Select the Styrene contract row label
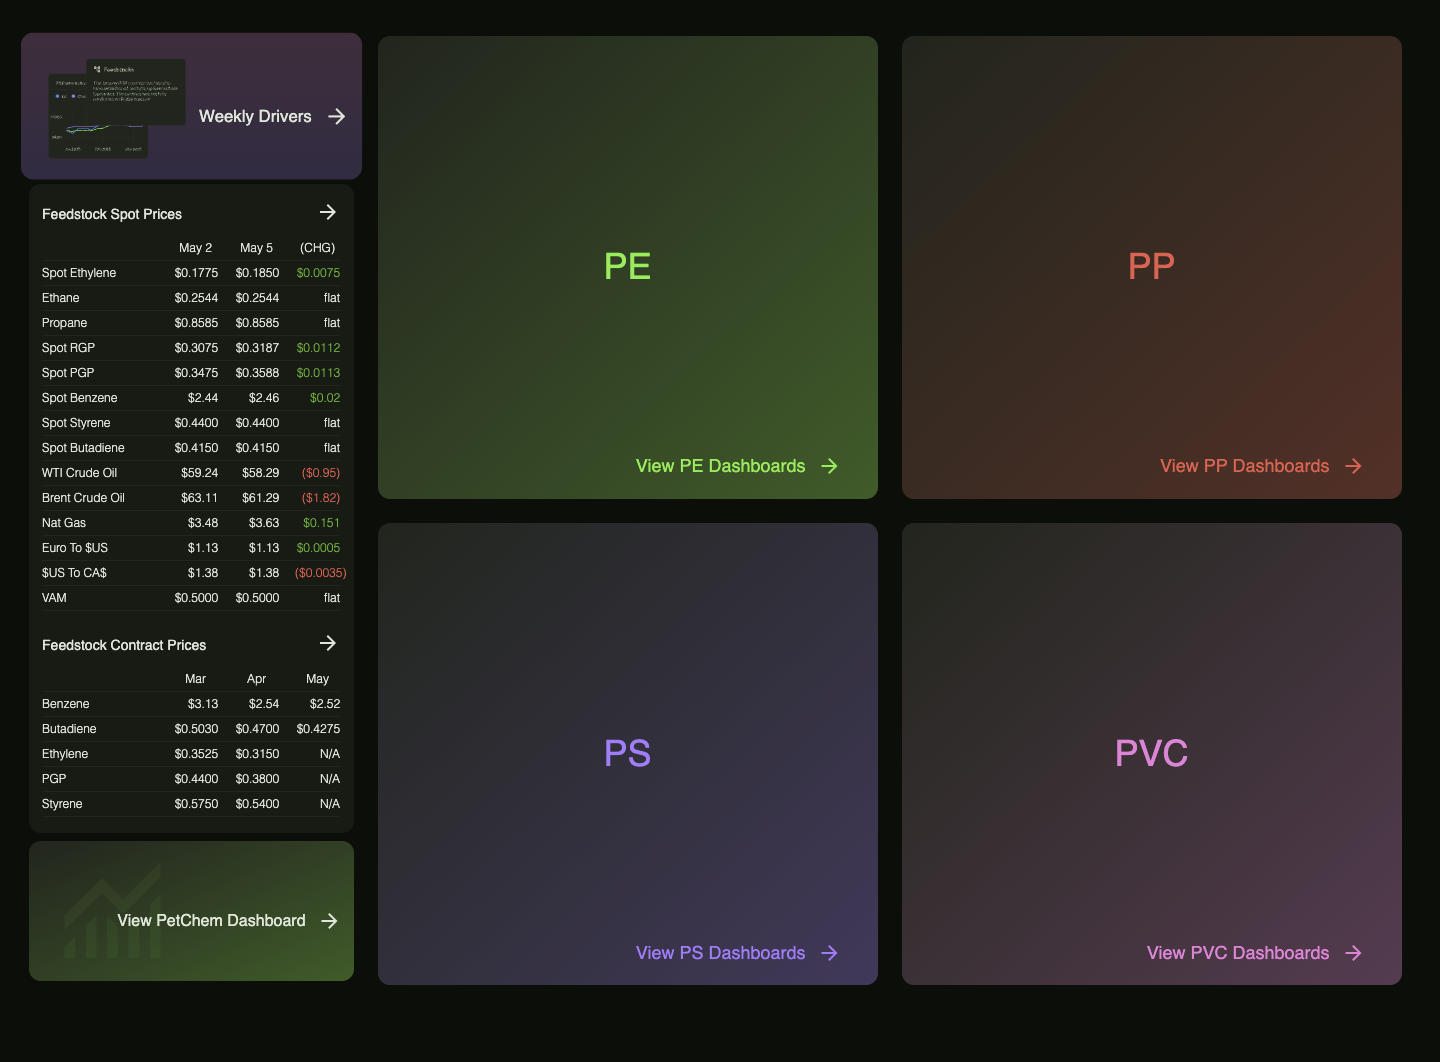This screenshot has height=1062, width=1440. pyautogui.click(x=62, y=804)
